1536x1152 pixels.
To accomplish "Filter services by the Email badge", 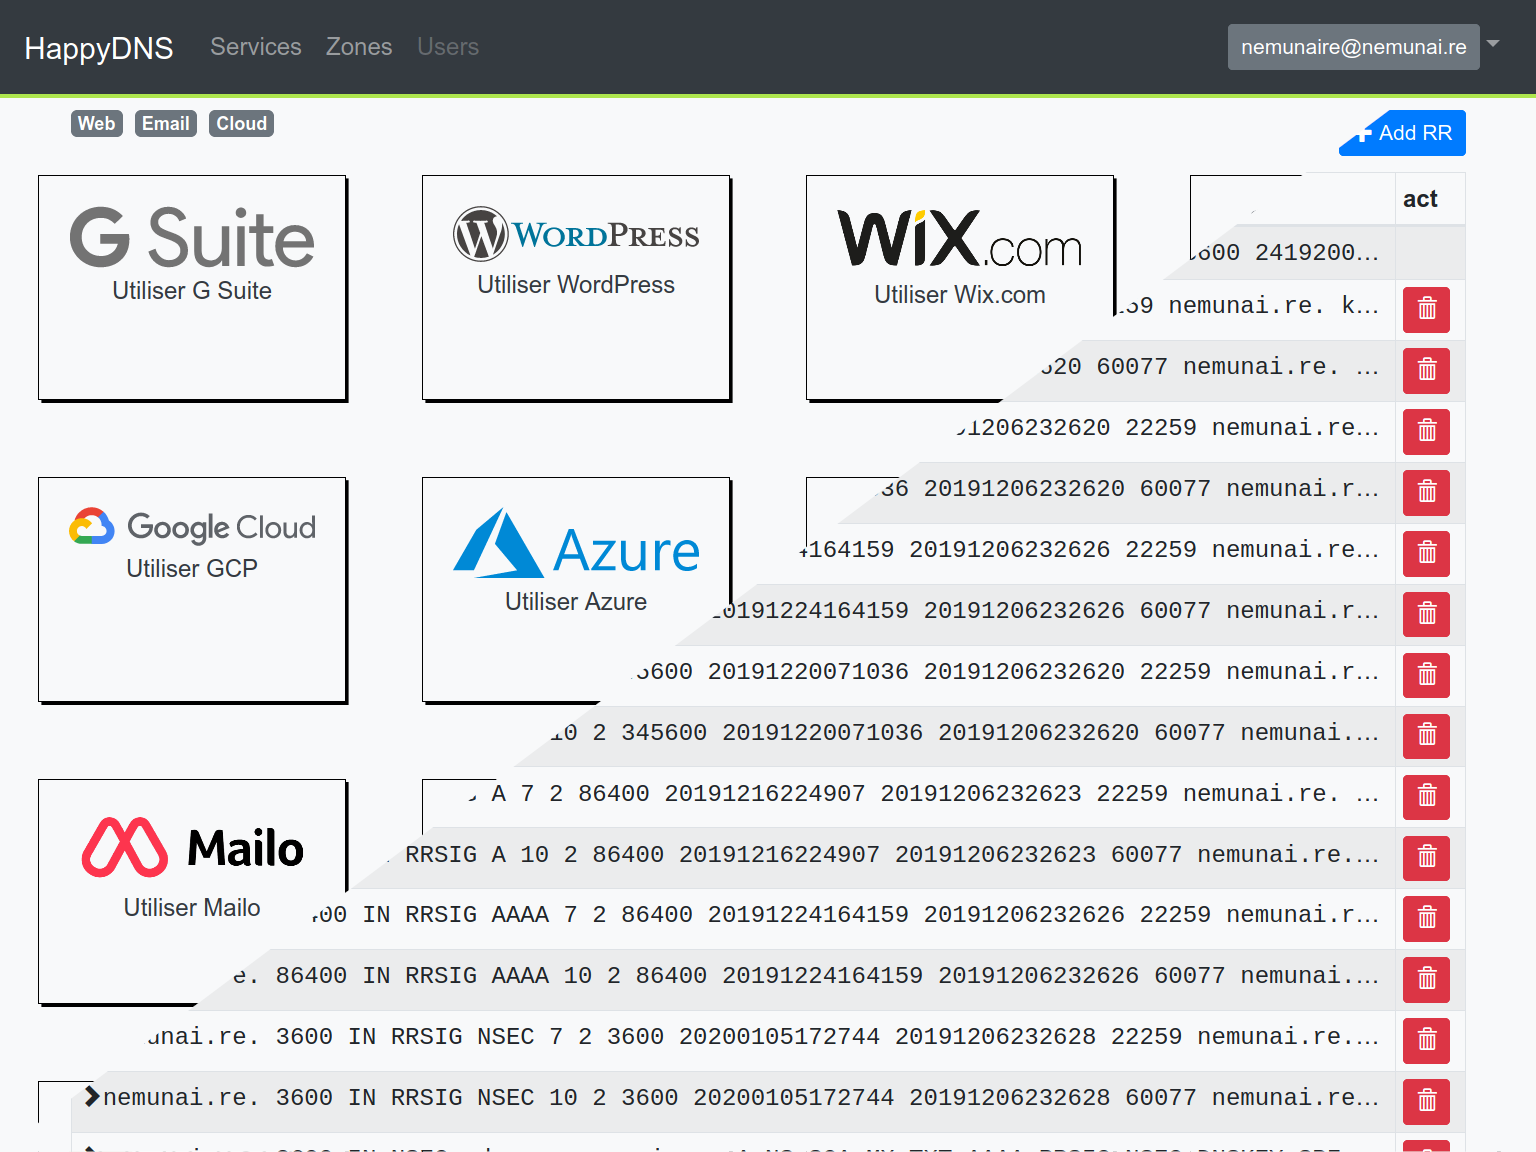I will 166,123.
